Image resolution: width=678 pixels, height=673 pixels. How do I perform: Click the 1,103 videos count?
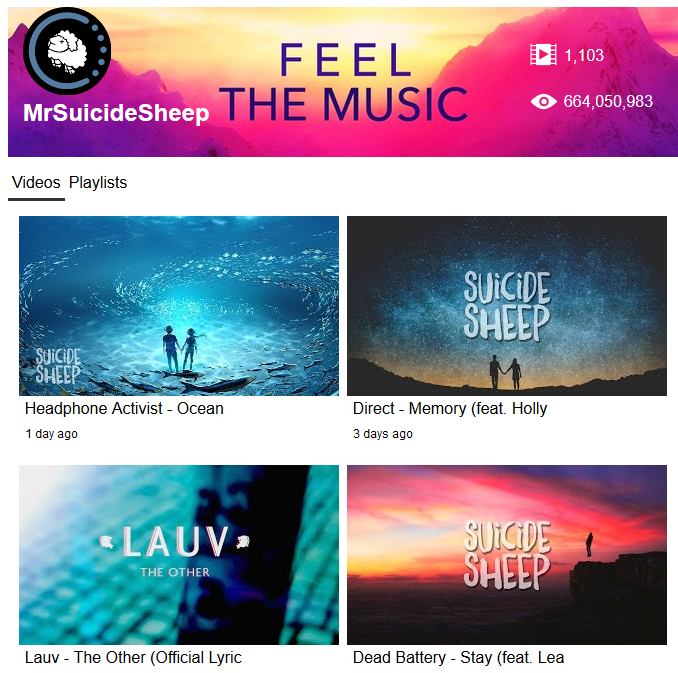click(x=584, y=55)
